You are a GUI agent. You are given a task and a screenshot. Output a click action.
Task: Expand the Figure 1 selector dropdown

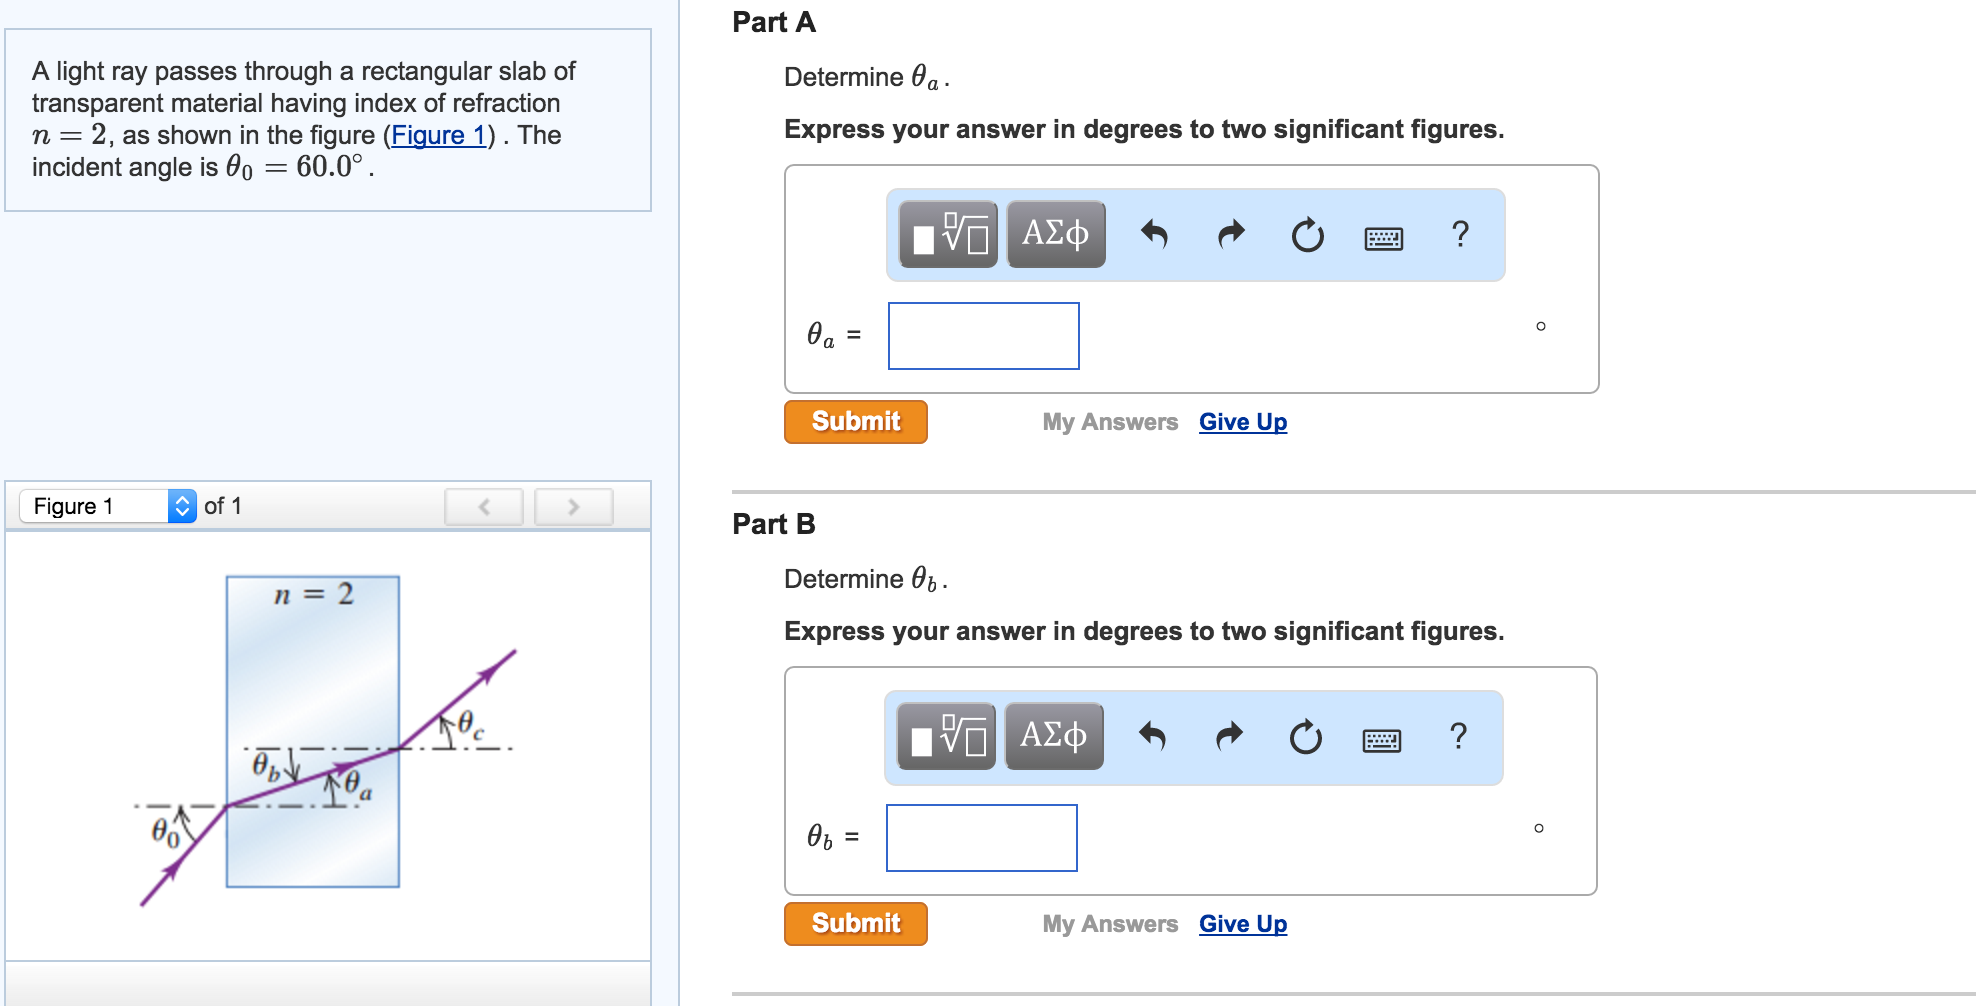point(108,506)
